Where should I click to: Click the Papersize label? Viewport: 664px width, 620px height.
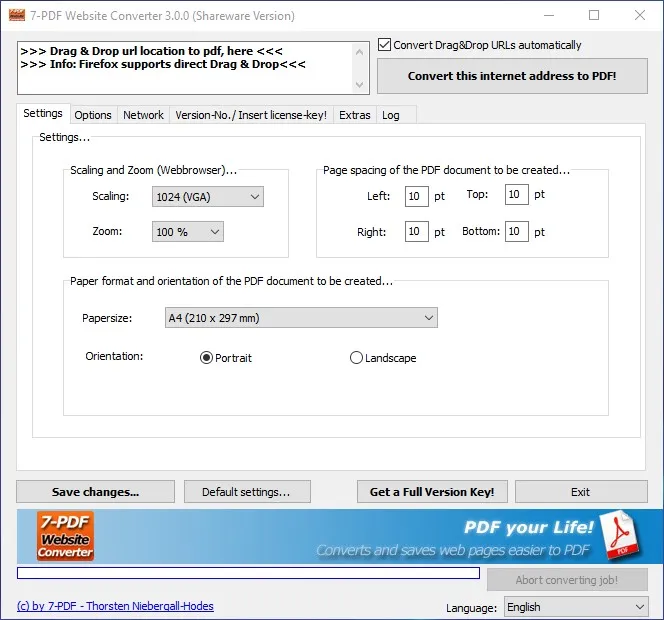pos(107,318)
